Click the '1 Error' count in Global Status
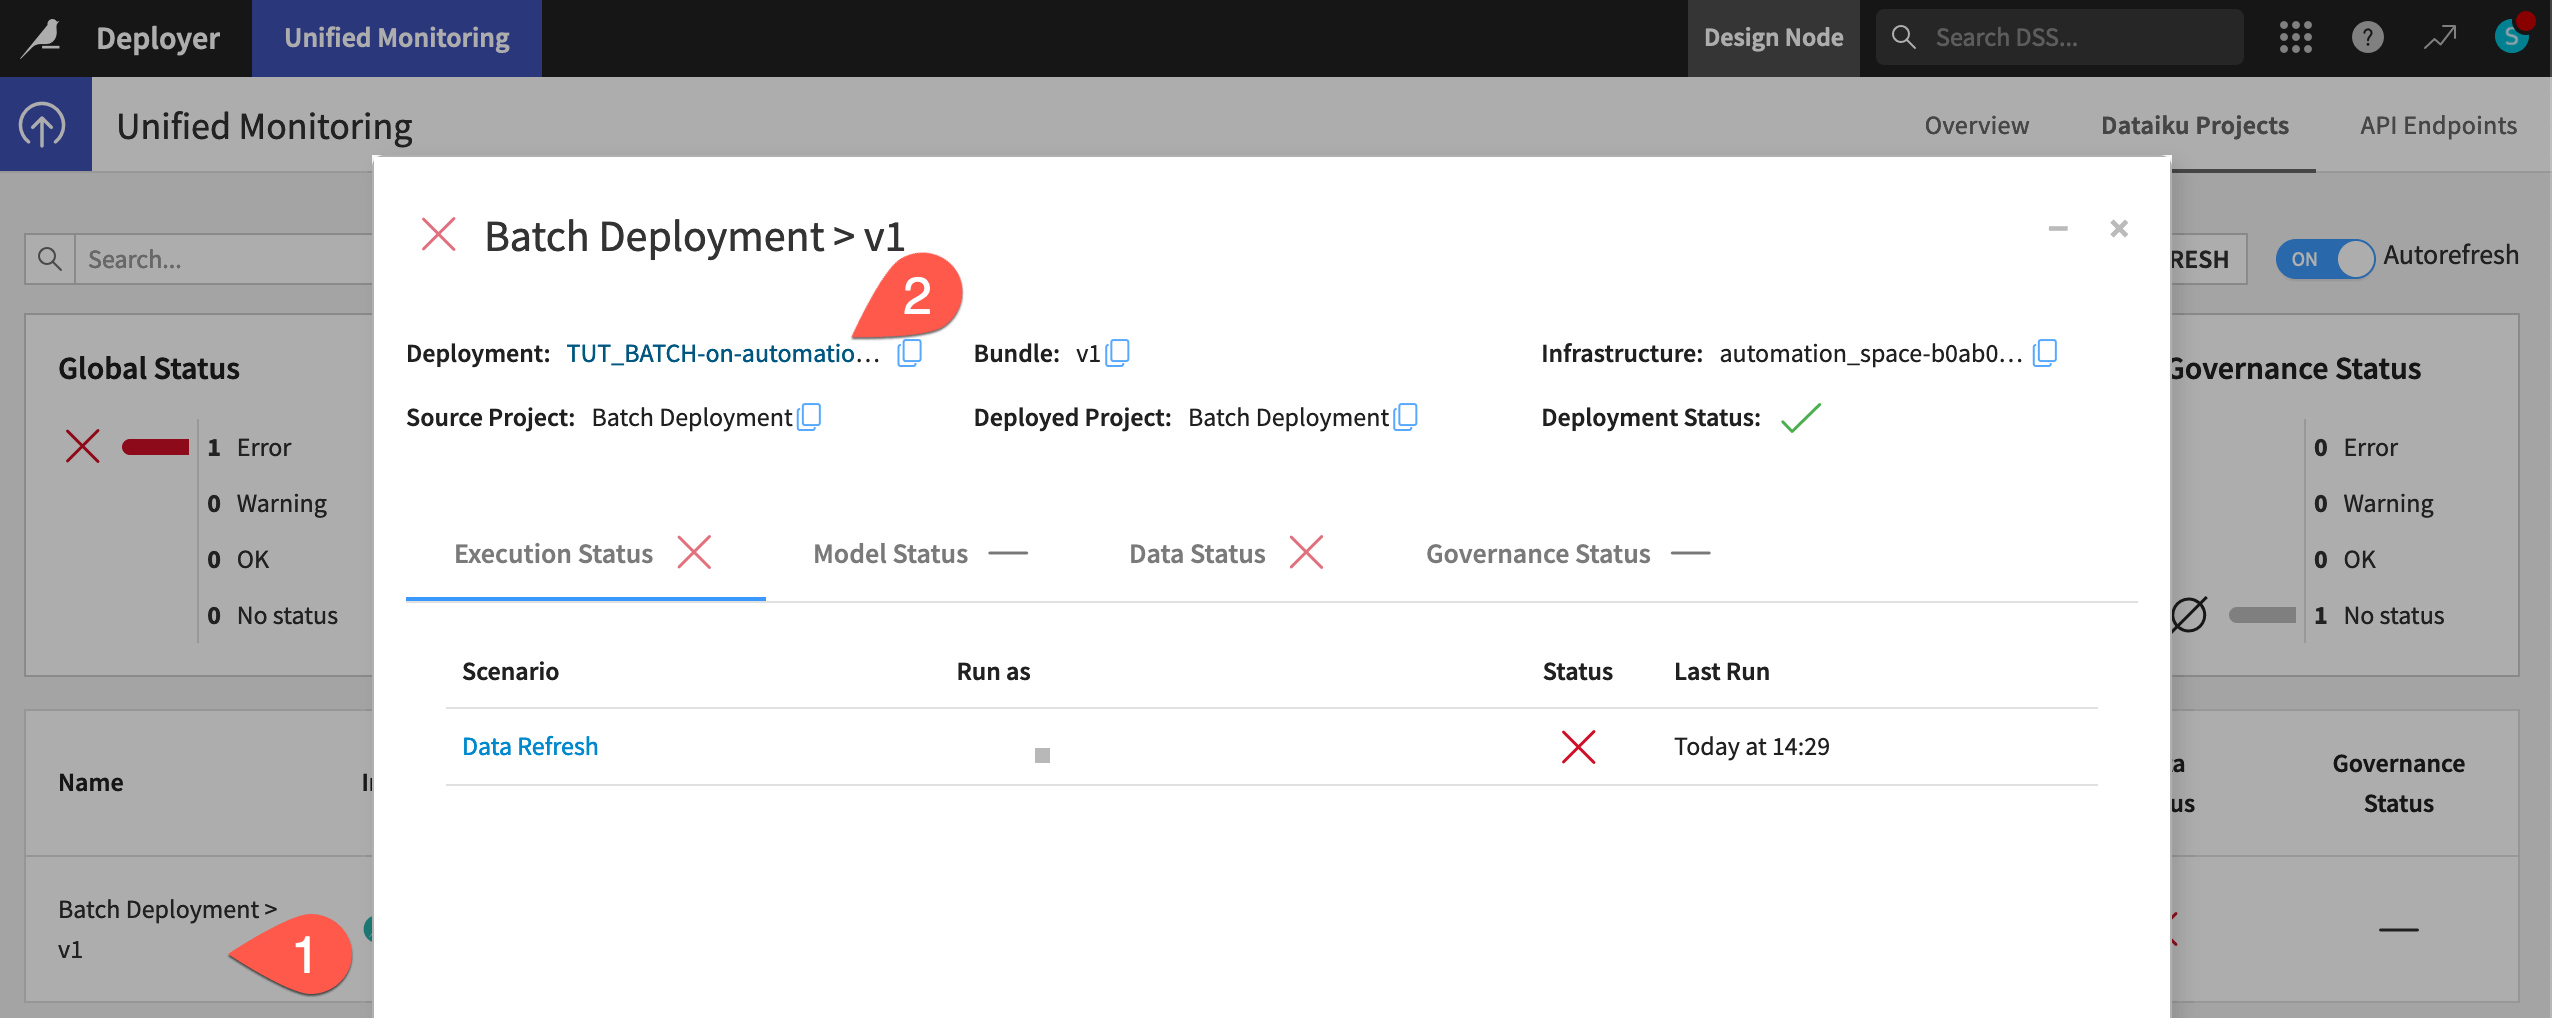This screenshot has width=2552, height=1018. pos(249,447)
